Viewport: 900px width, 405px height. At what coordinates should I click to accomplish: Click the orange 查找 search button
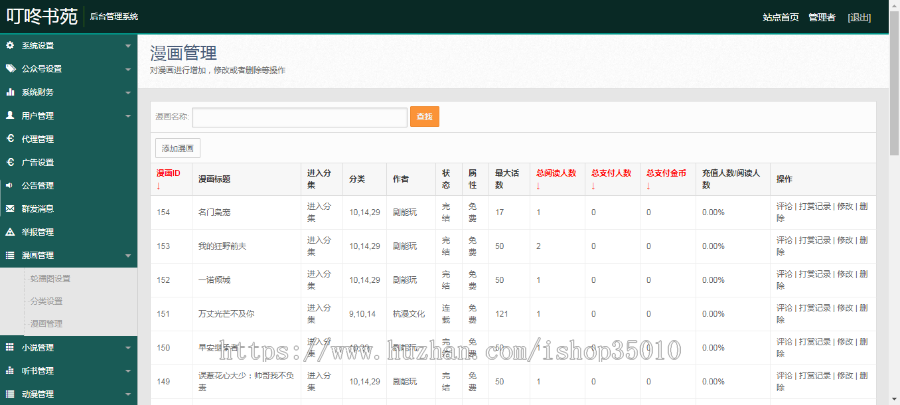425,116
